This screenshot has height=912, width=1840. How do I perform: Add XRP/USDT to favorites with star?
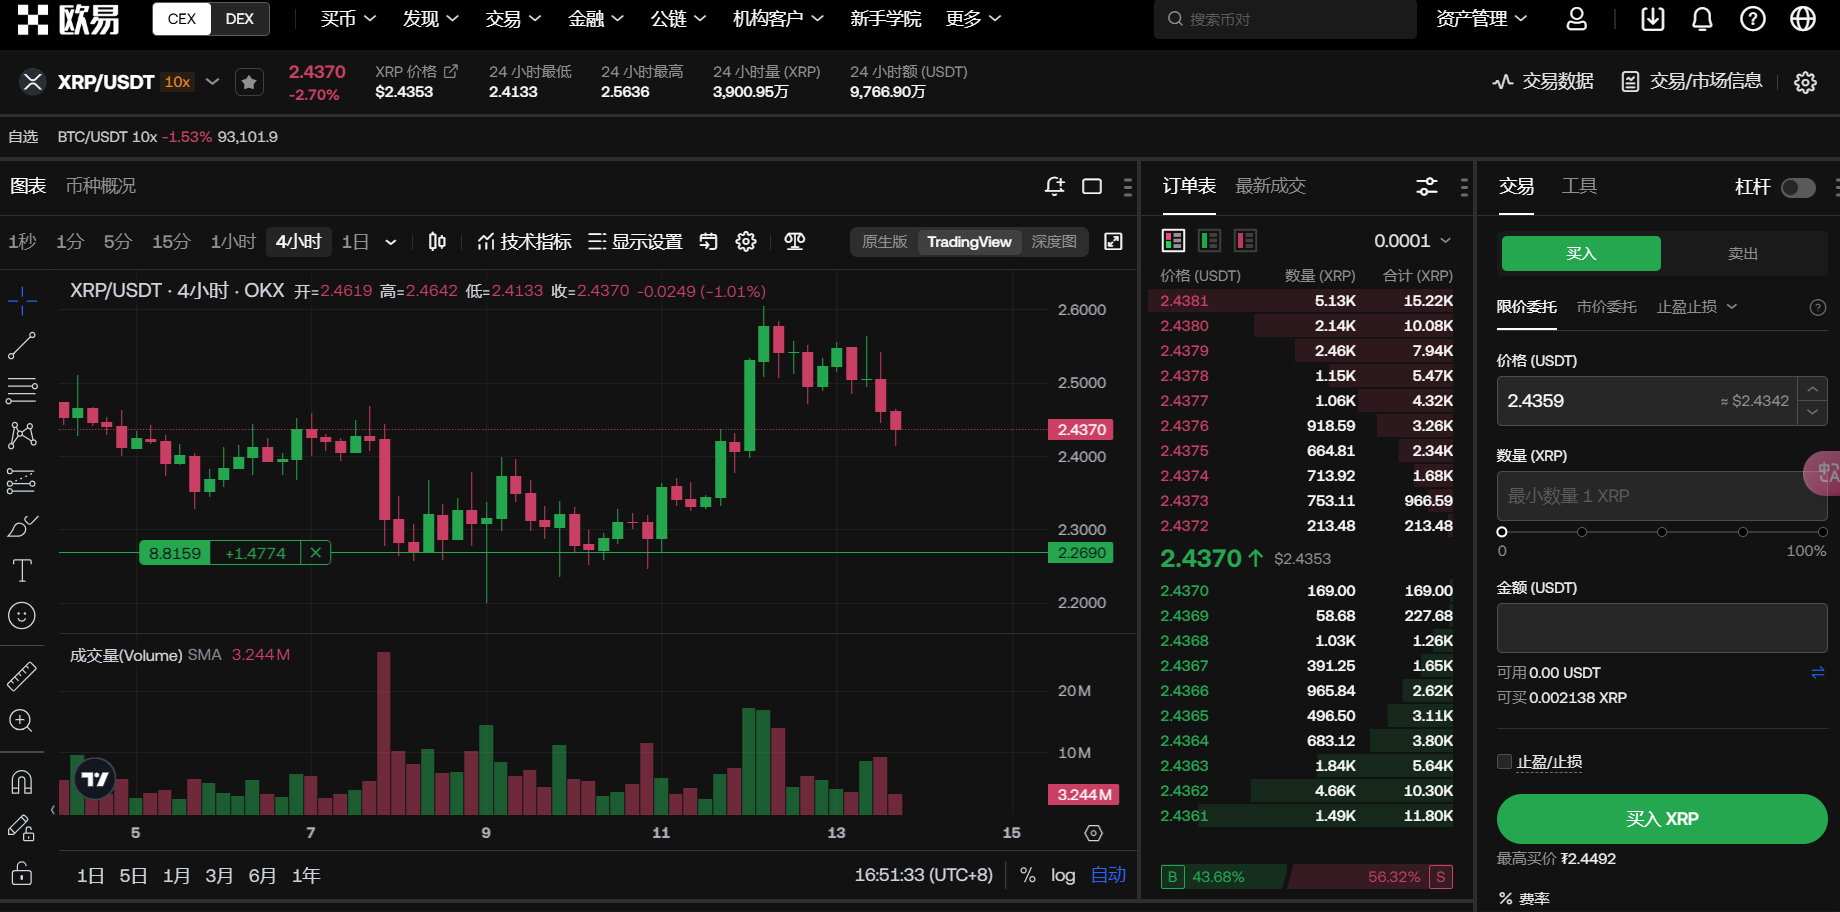[x=249, y=82]
